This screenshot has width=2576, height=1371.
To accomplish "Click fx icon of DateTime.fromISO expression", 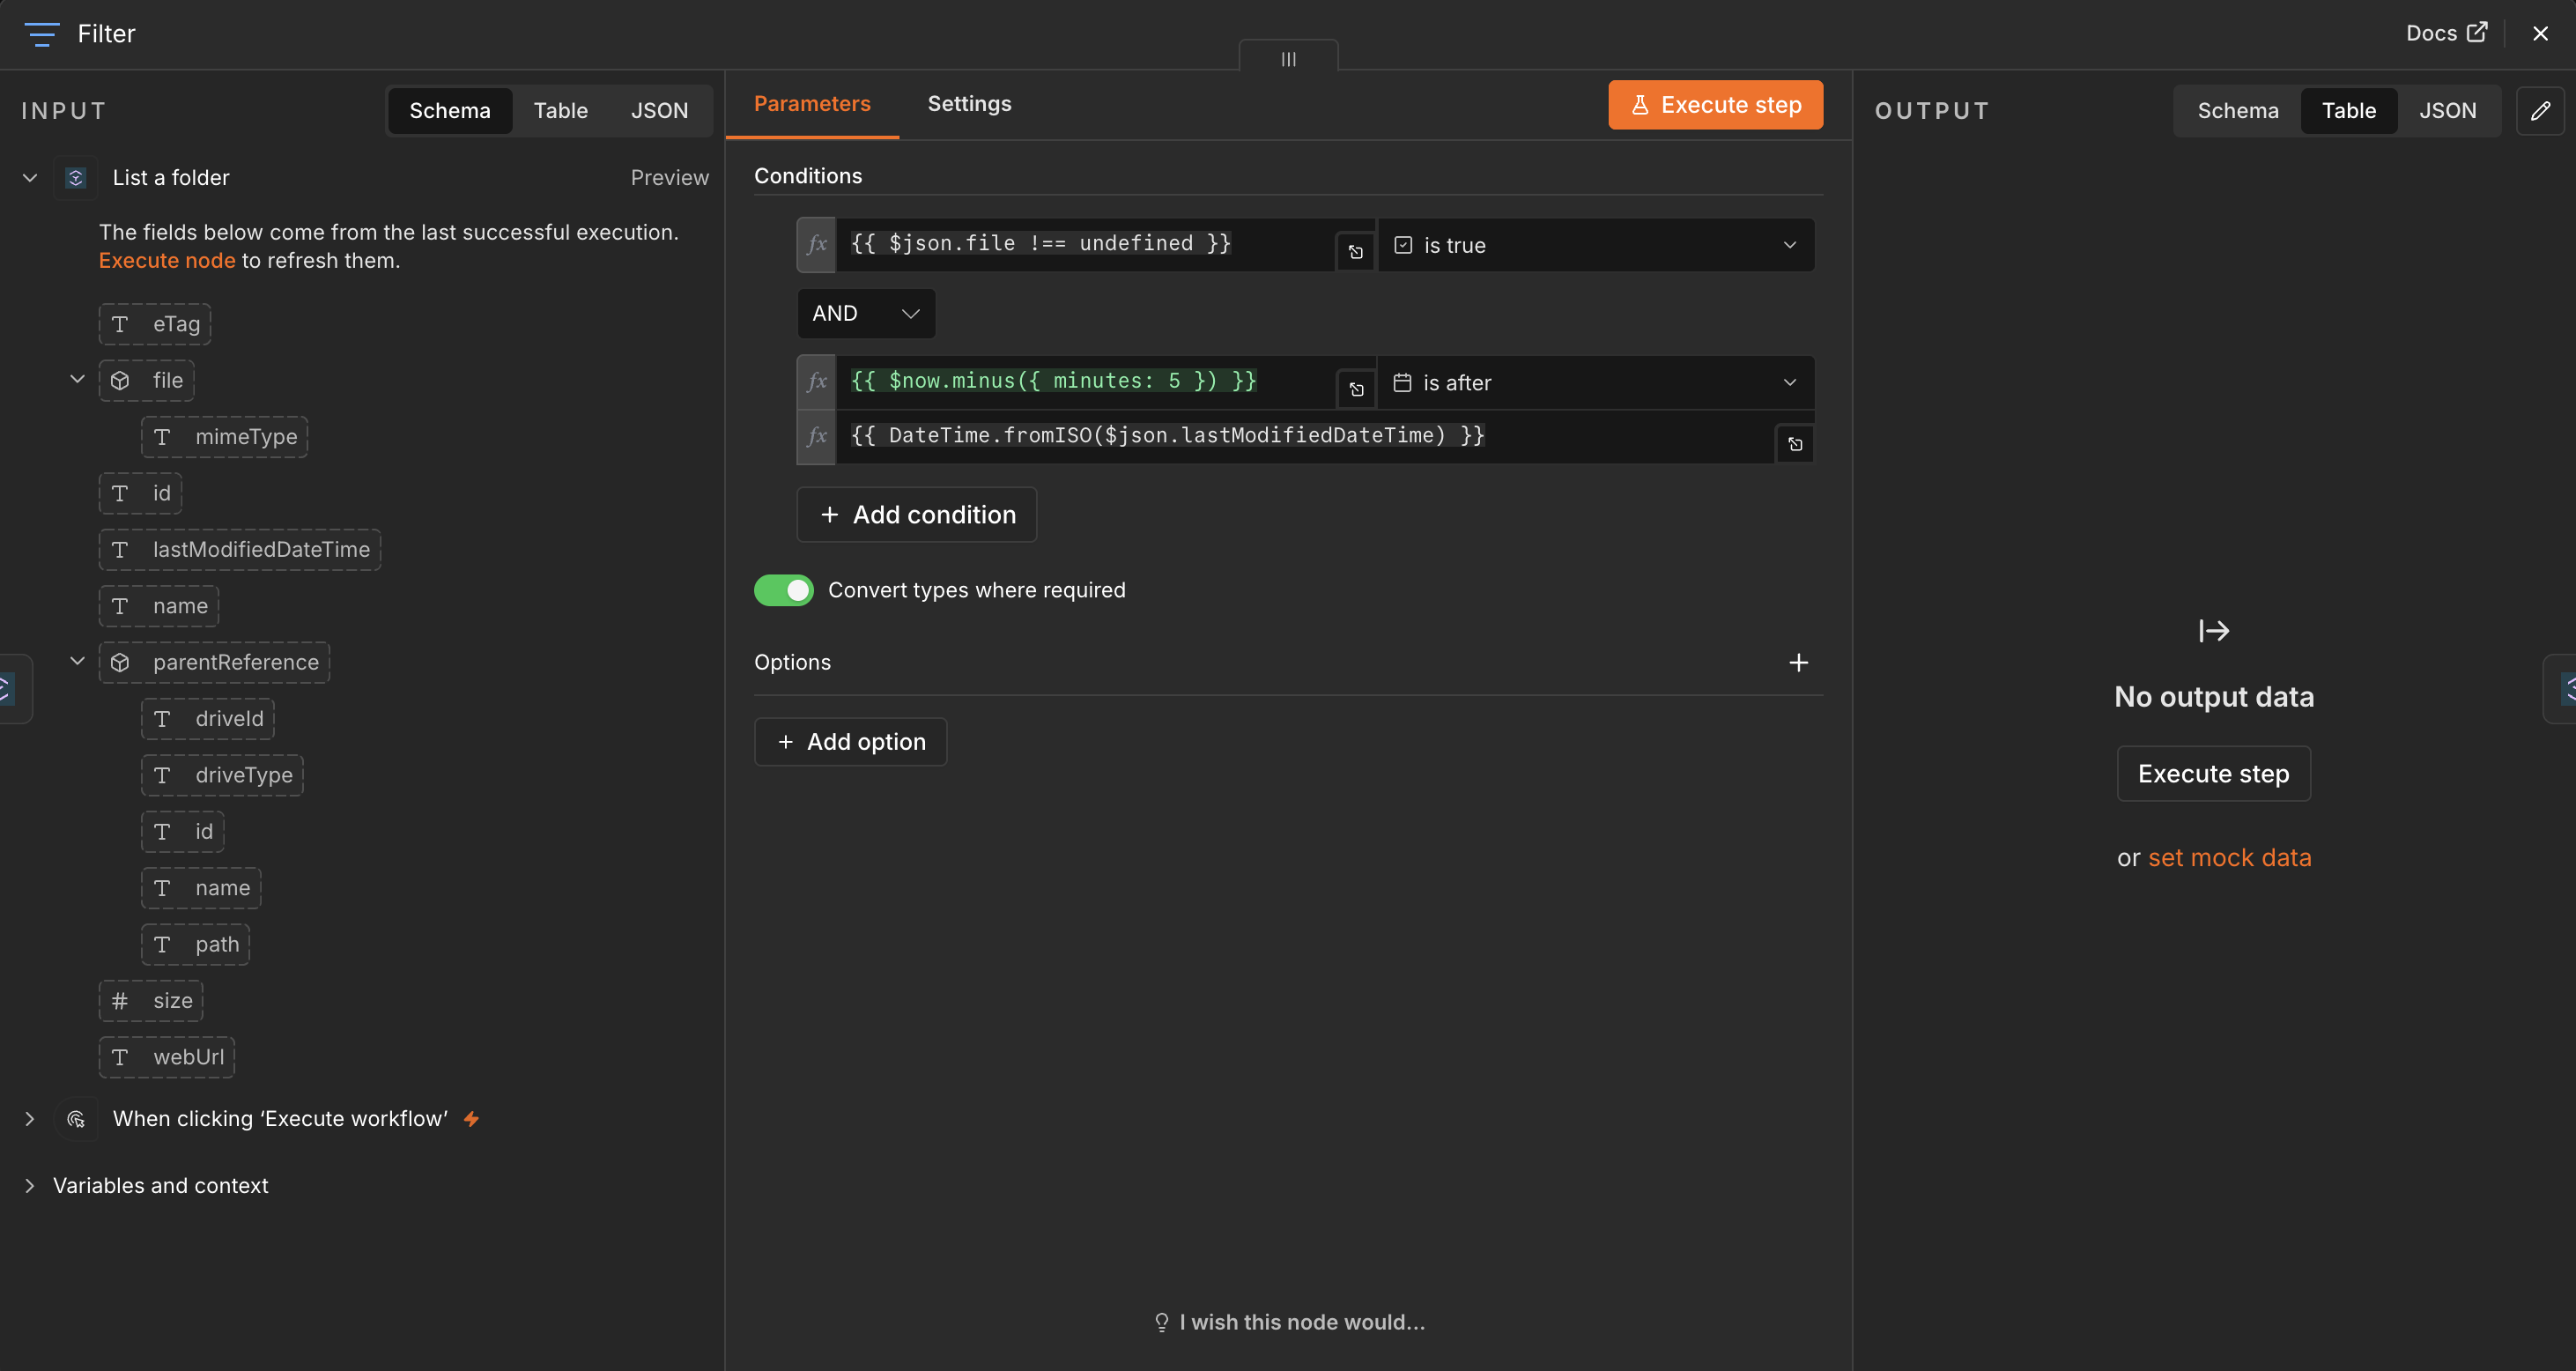I will [x=816, y=437].
